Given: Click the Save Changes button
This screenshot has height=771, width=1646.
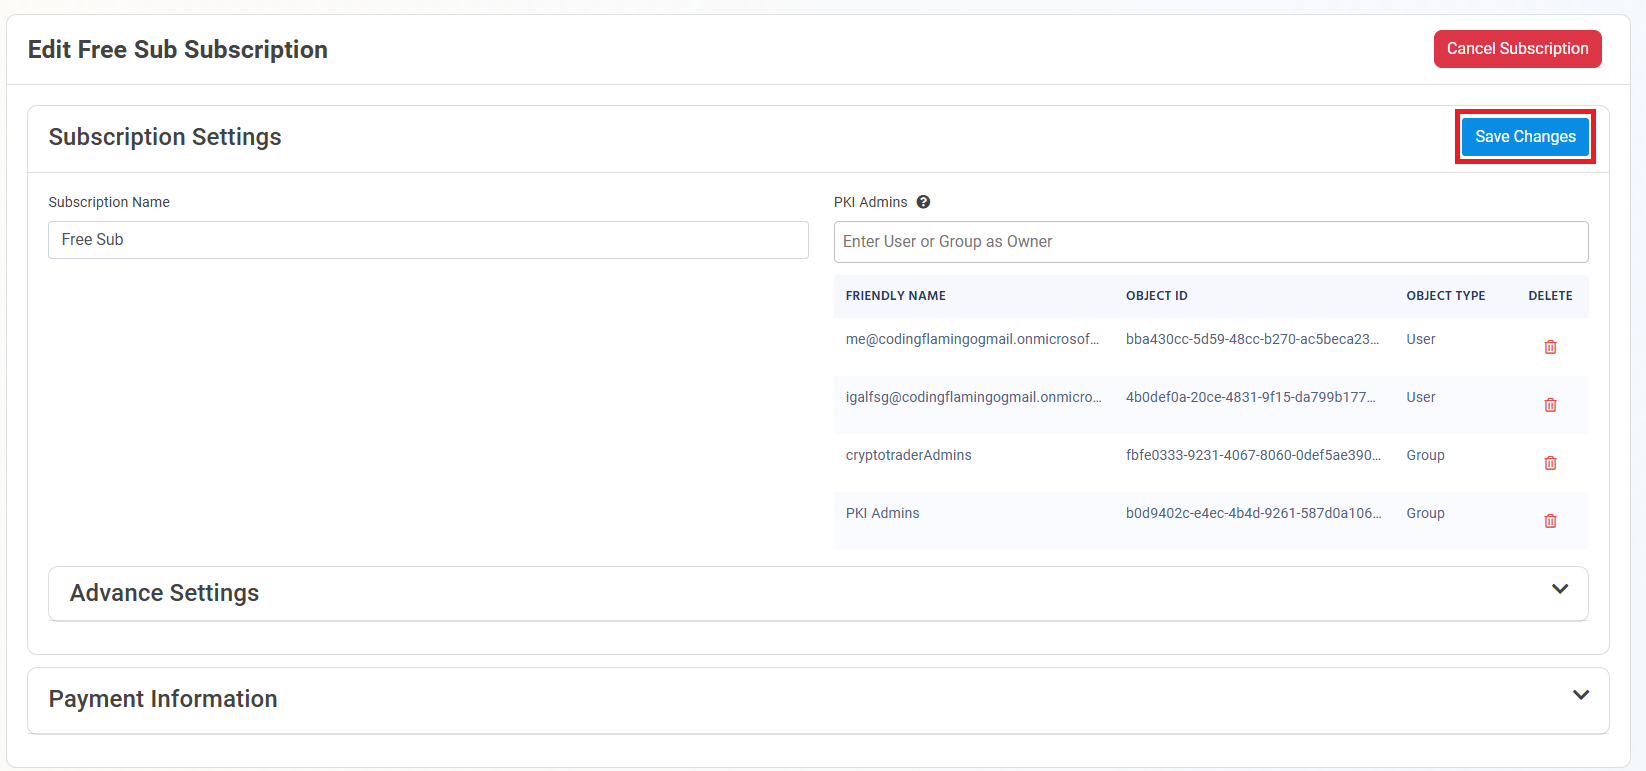Looking at the screenshot, I should (1524, 137).
